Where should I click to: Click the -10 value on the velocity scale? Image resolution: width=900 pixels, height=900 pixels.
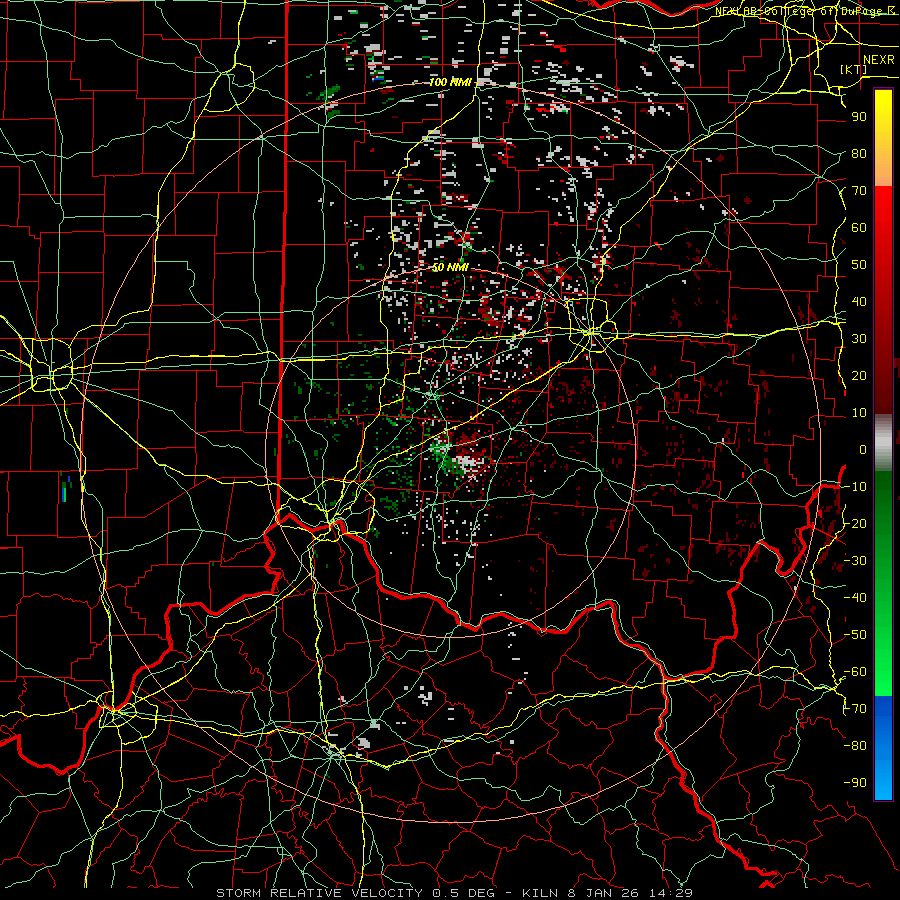pyautogui.click(x=855, y=487)
